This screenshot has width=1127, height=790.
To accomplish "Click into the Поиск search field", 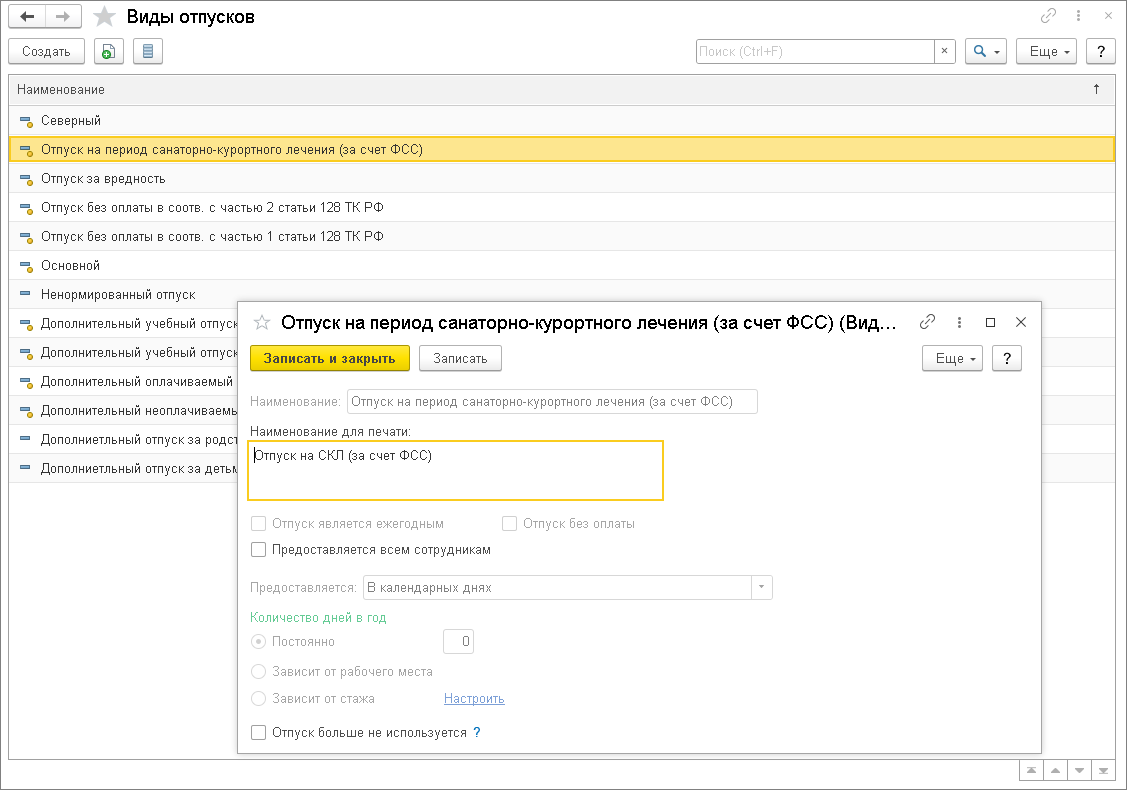I will [815, 51].
